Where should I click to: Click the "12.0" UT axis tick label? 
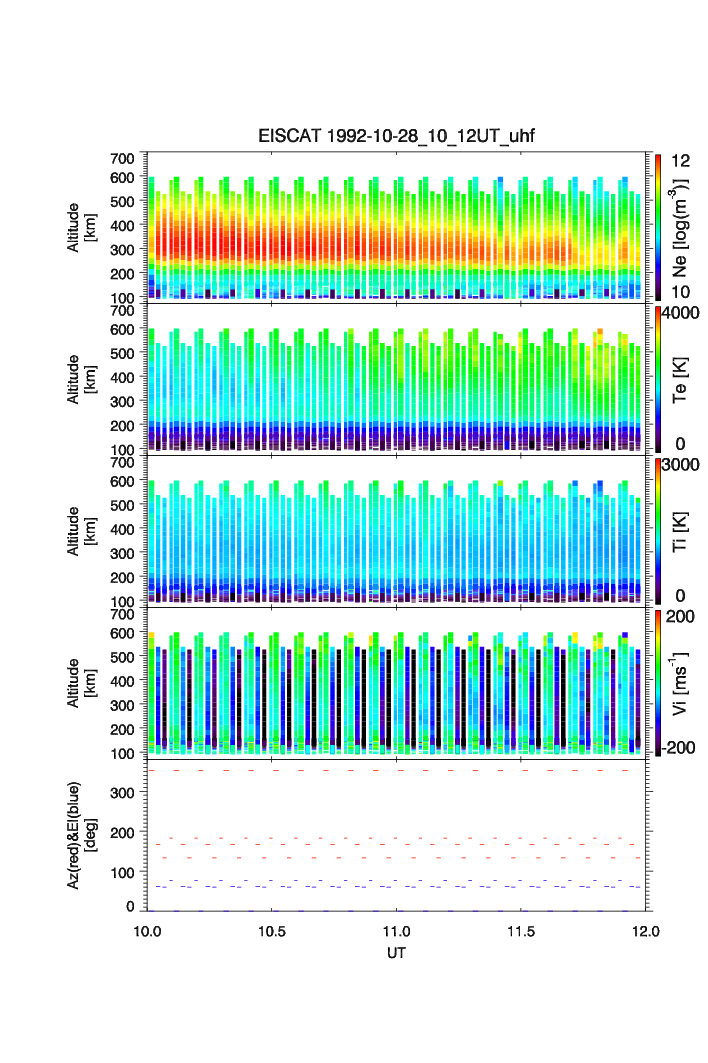point(646,931)
